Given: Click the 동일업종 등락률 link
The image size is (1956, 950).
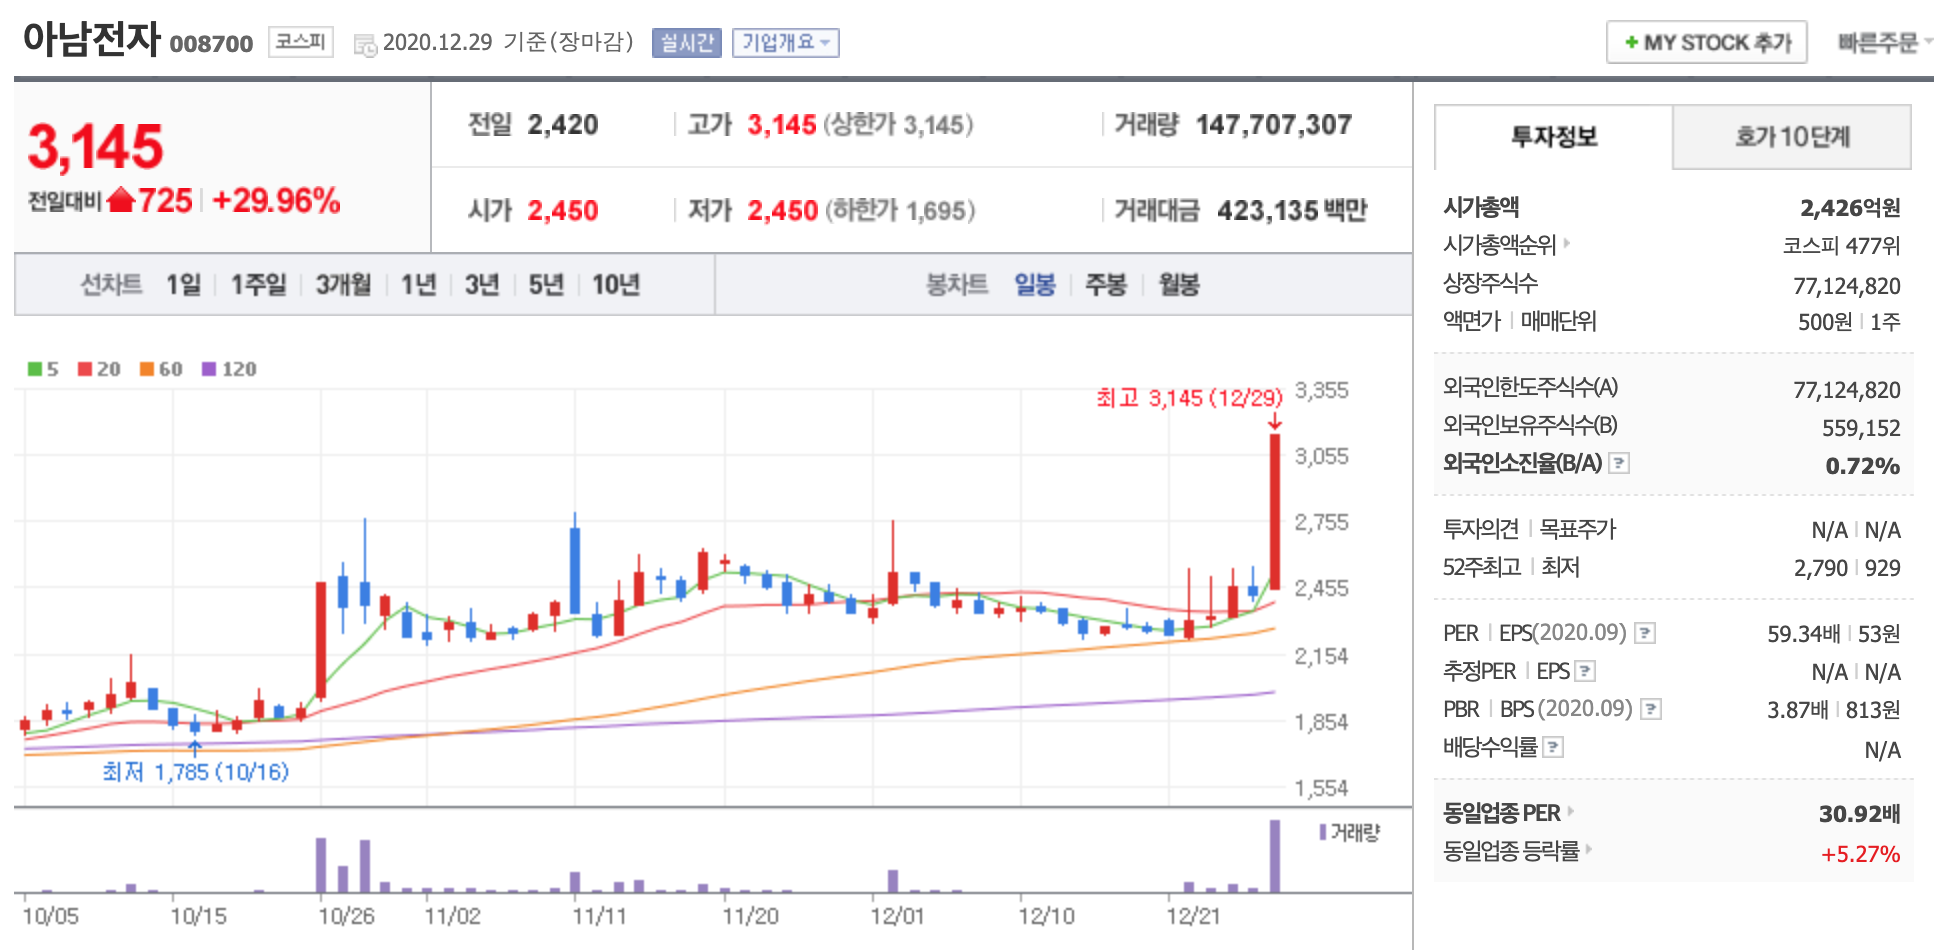Looking at the screenshot, I should click(x=1511, y=850).
